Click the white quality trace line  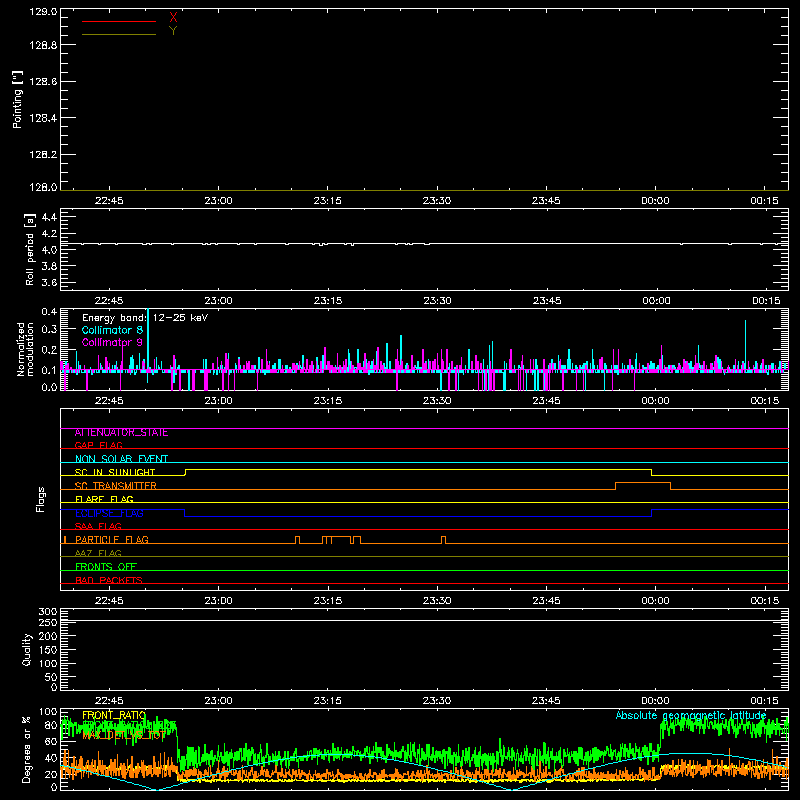[x=424, y=620]
